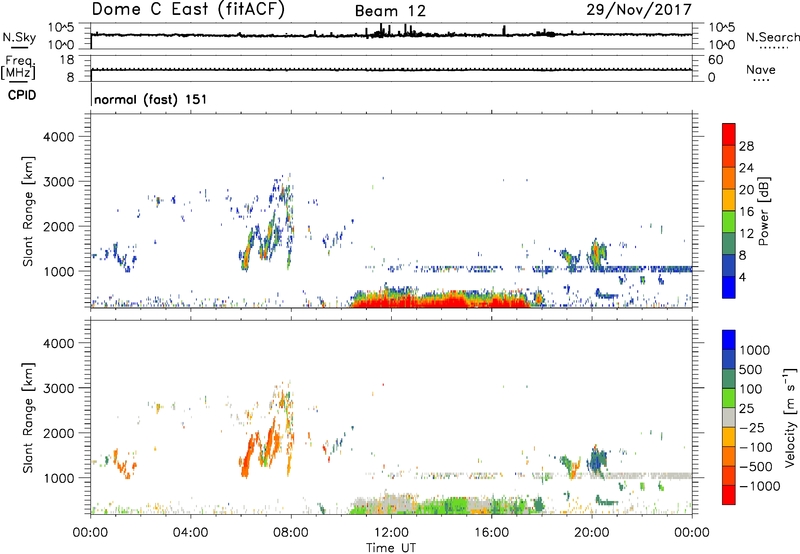The height and width of the screenshot is (554, 800).
Task: Click the 'CPID' label
Action: [22, 95]
